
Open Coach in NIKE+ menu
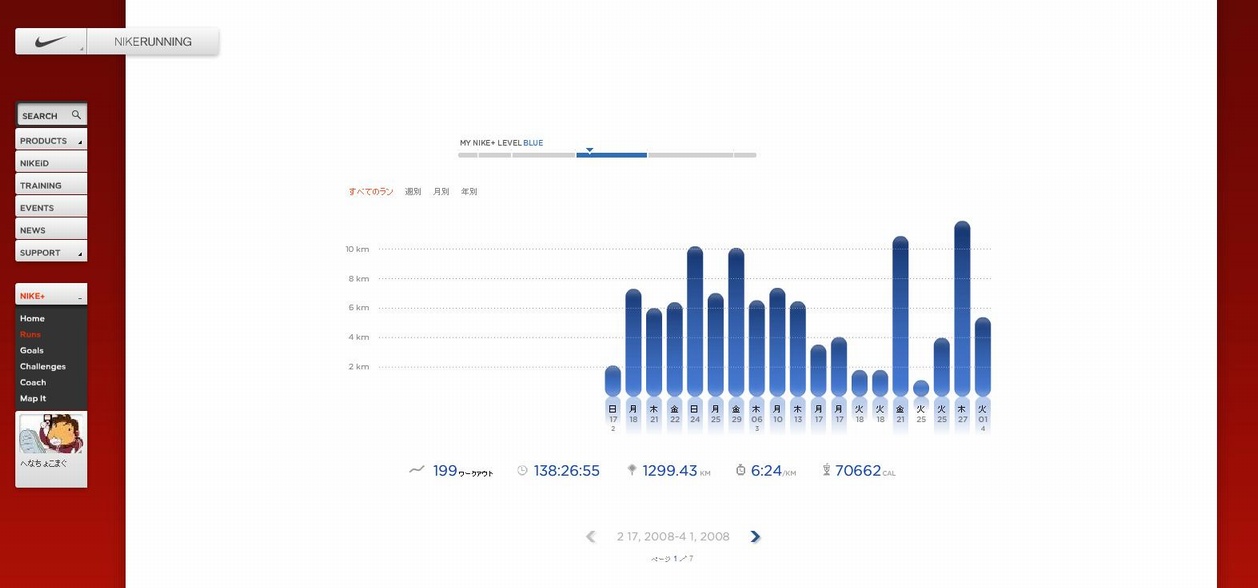[x=33, y=382]
